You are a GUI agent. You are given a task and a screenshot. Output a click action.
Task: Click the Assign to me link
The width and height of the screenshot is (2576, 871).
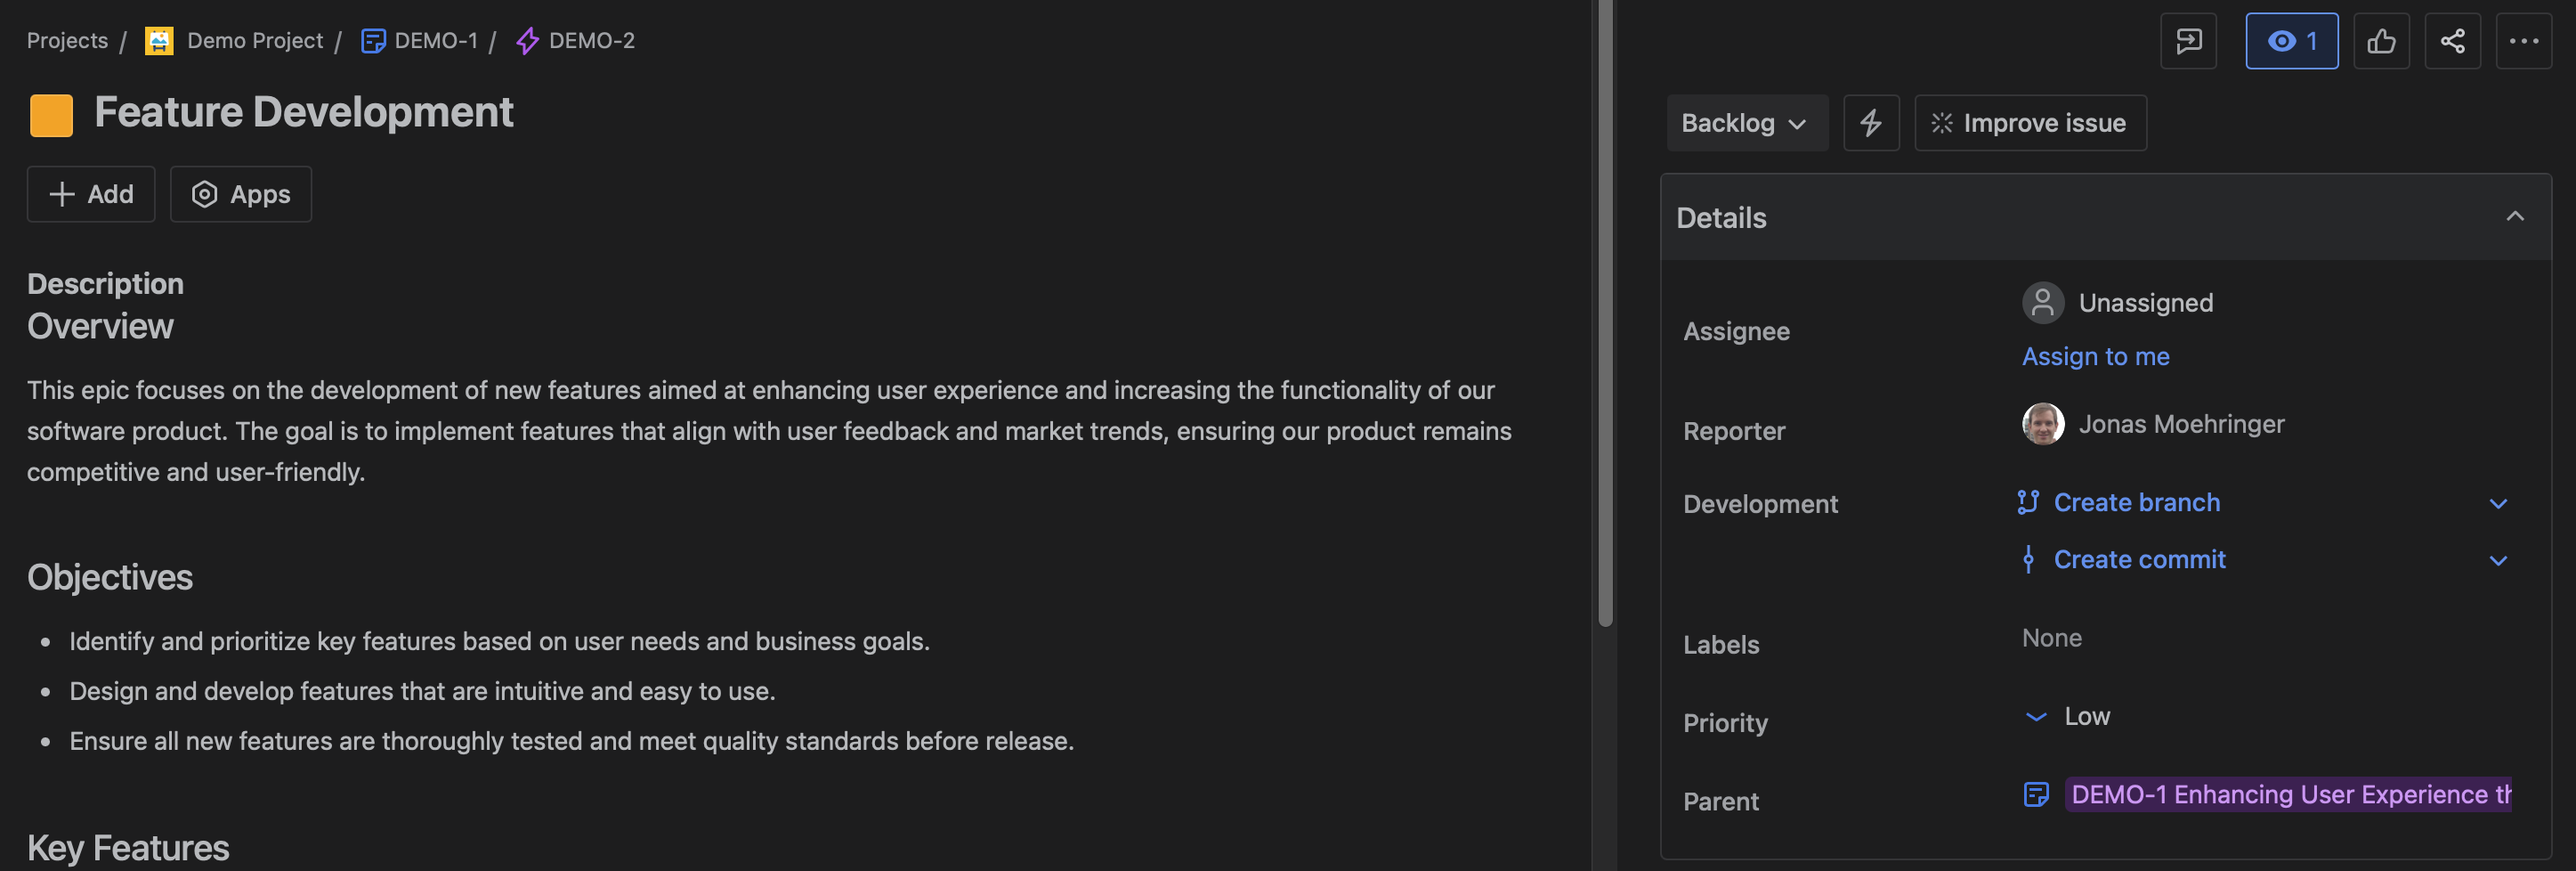pyautogui.click(x=2095, y=357)
